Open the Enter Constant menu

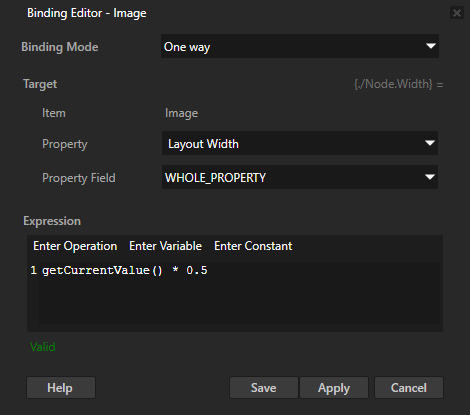click(253, 246)
